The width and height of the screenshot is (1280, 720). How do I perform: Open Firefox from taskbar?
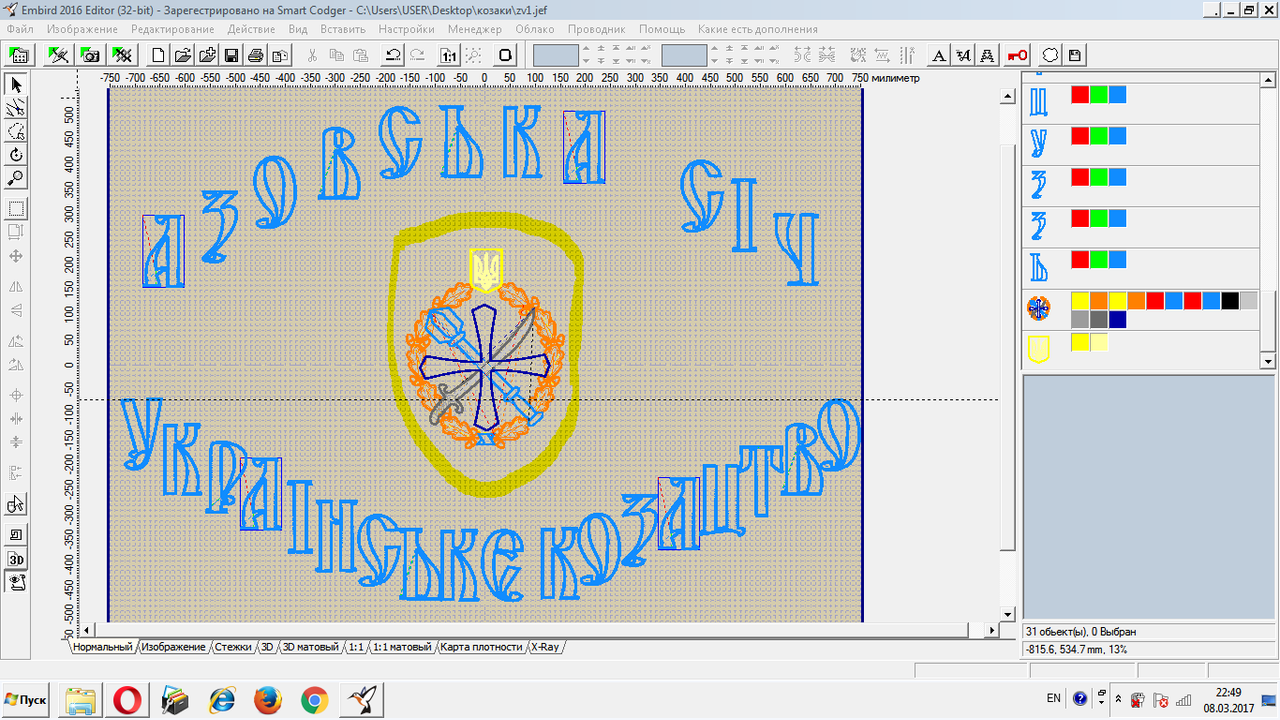267,700
